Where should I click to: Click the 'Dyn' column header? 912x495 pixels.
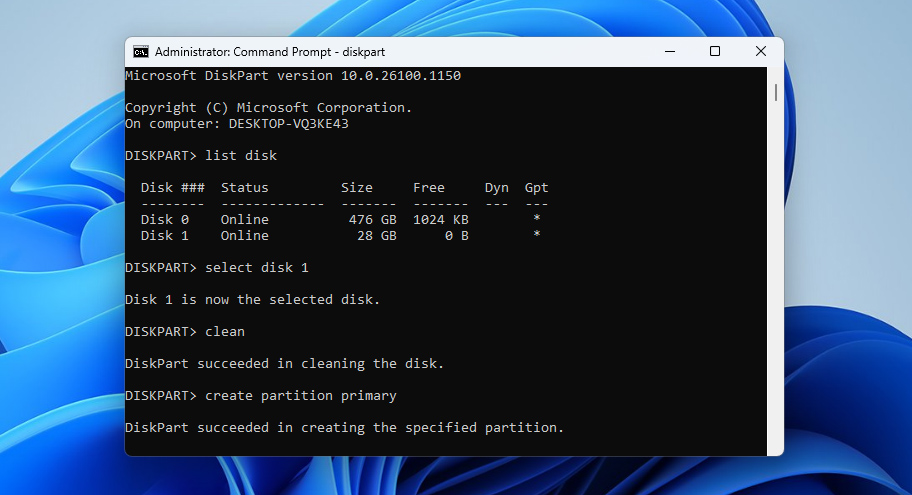(x=497, y=188)
